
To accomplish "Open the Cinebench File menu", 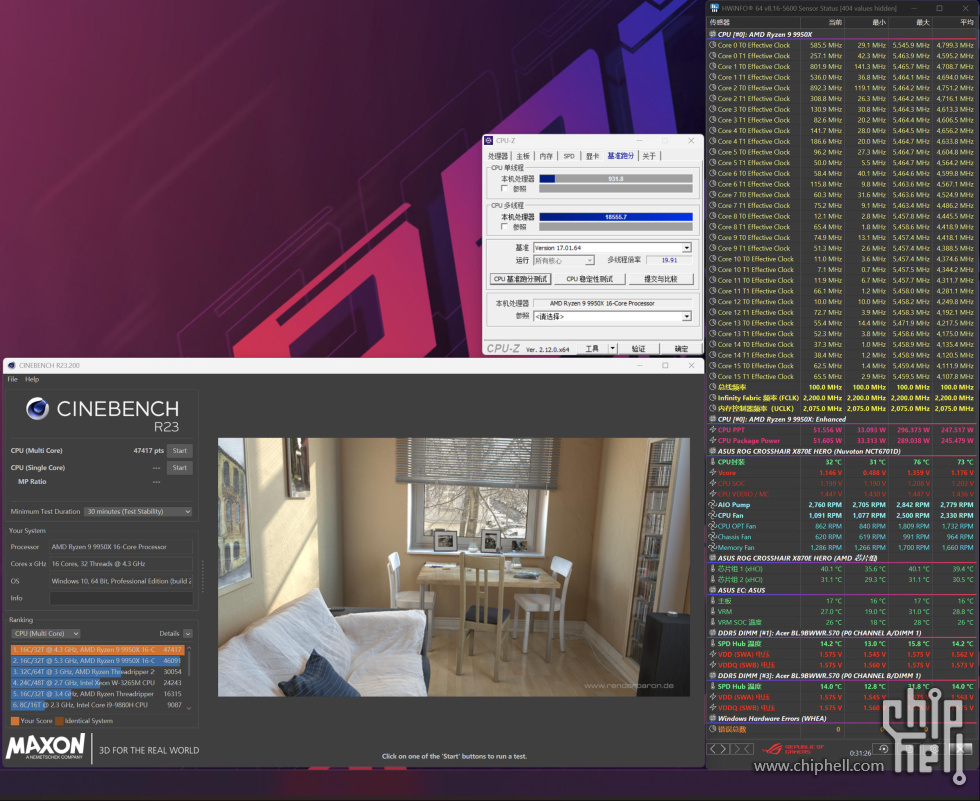I will (12, 379).
